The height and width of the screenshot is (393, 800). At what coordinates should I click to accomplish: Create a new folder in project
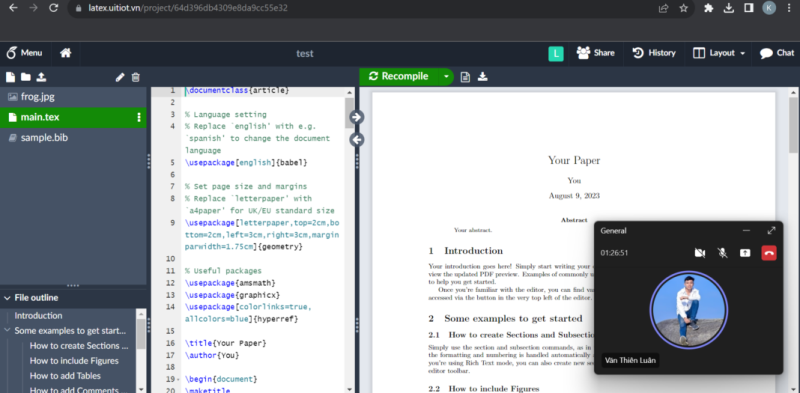(x=26, y=78)
